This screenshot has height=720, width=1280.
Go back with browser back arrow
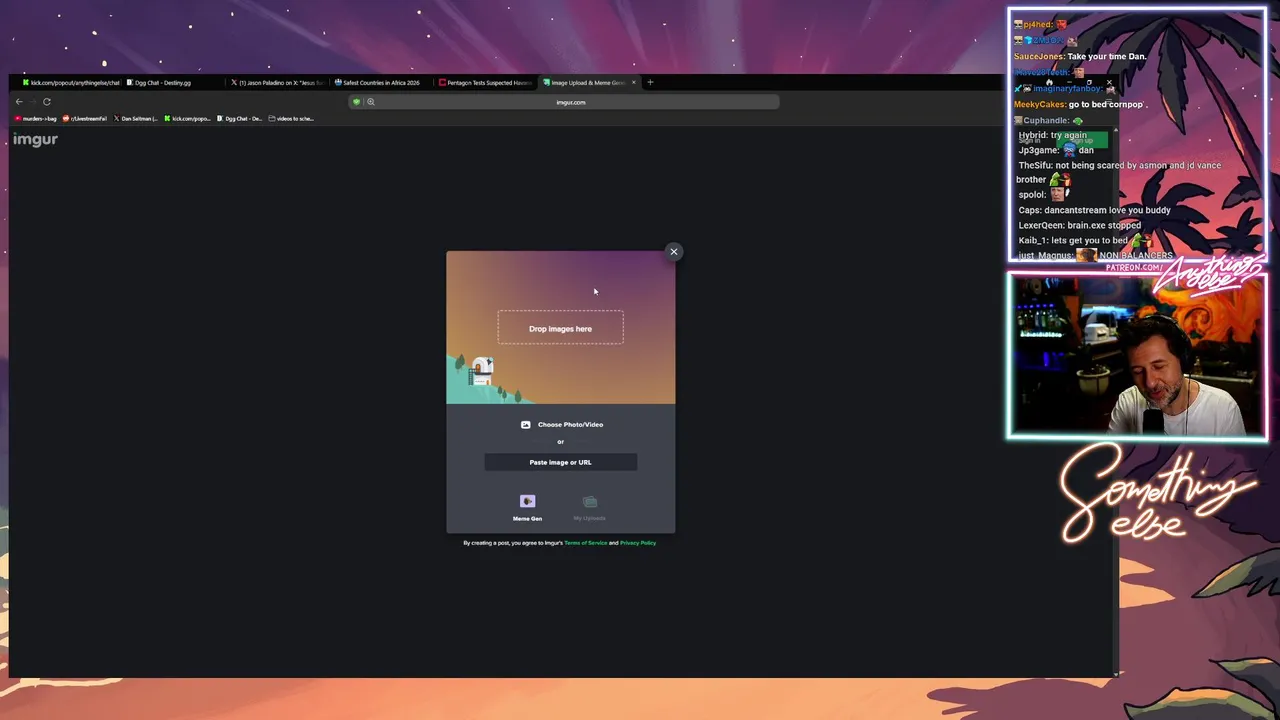click(19, 102)
